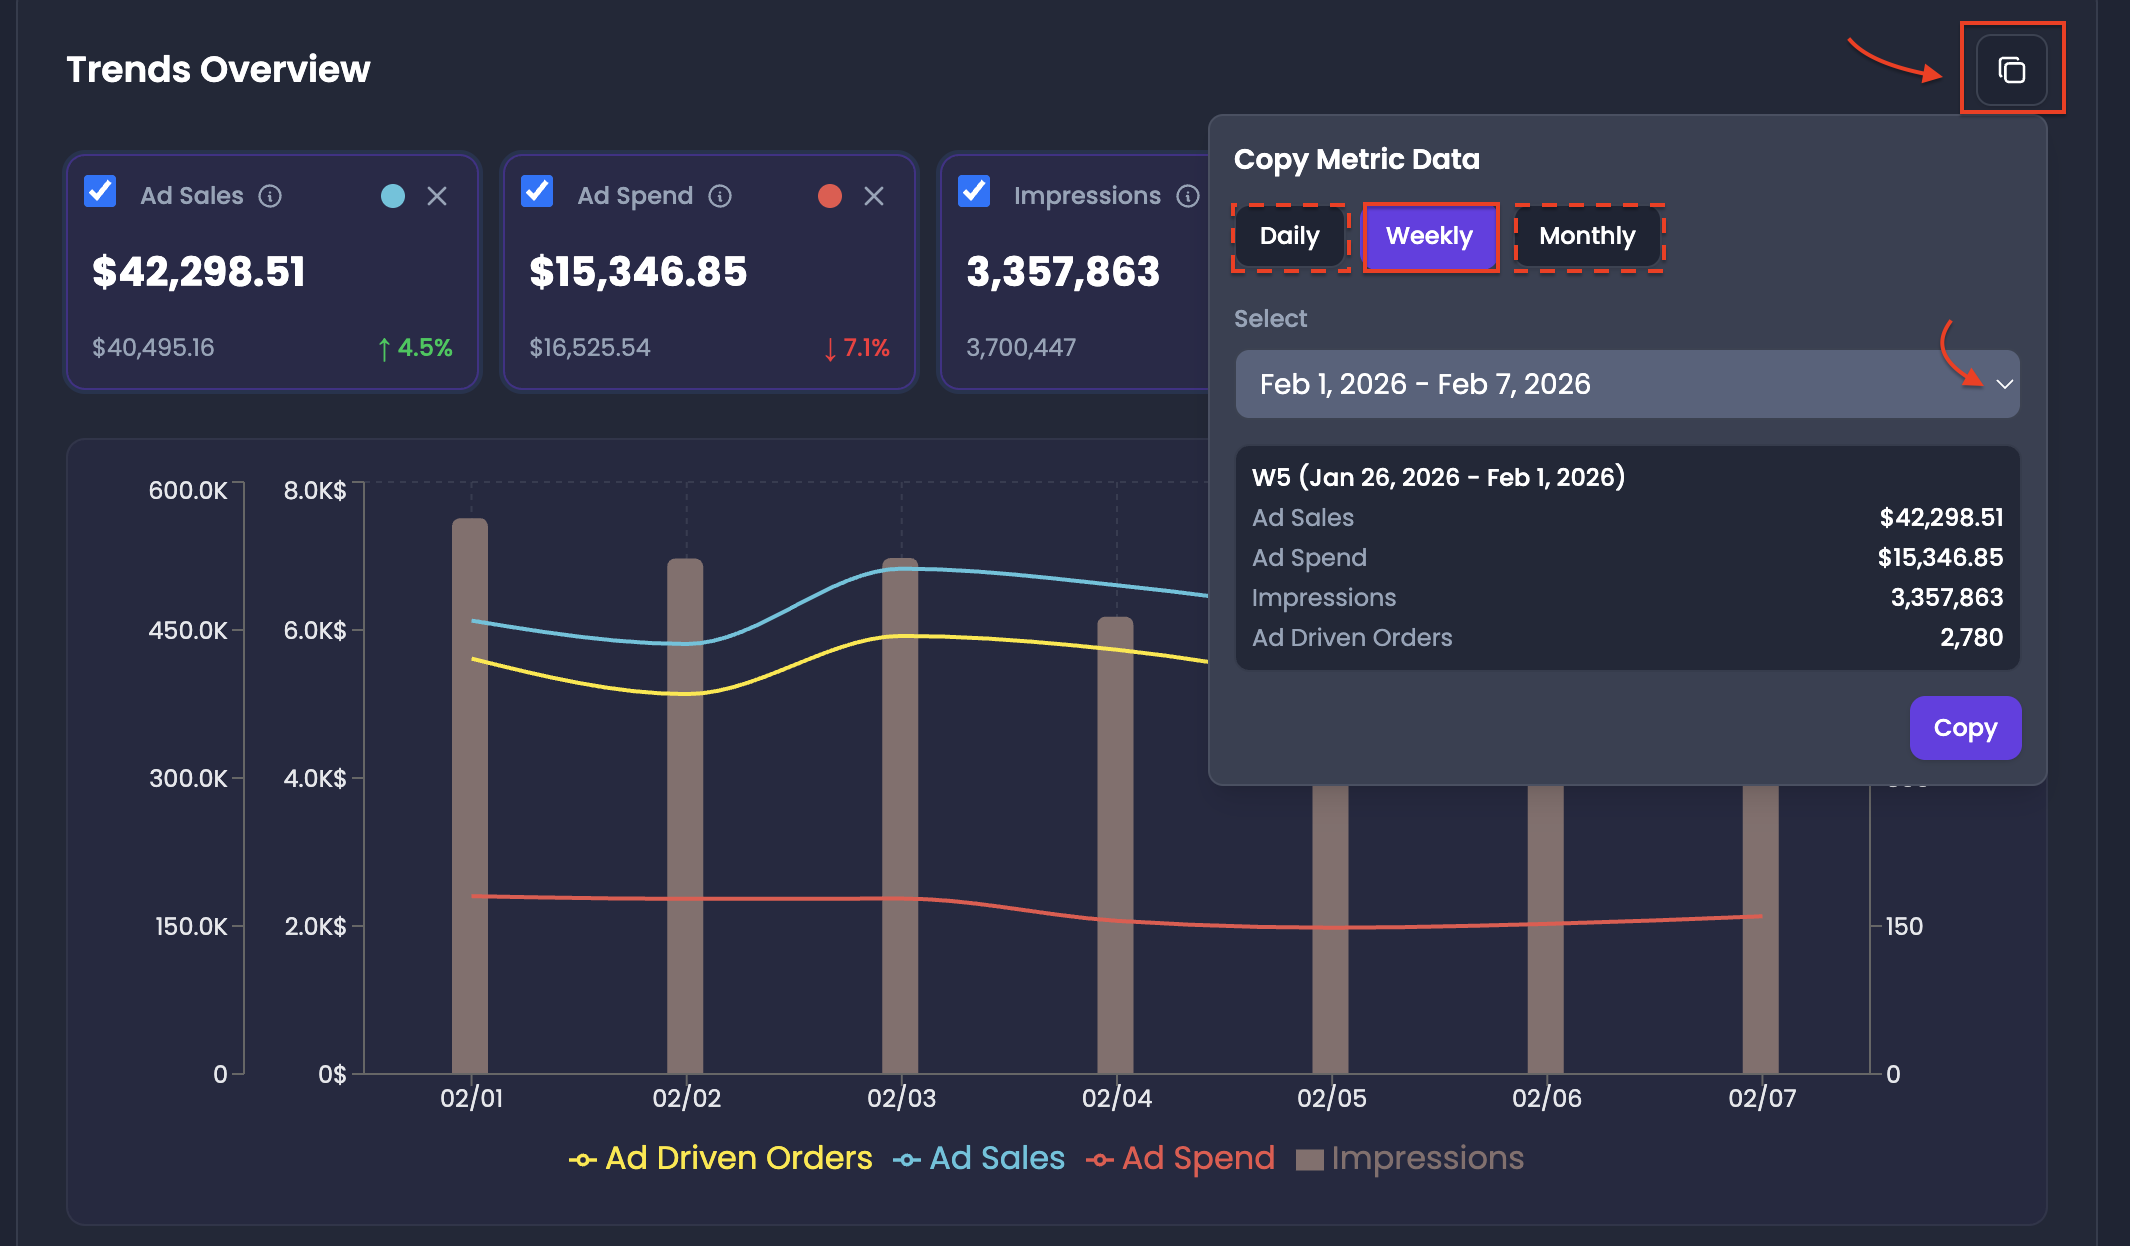Viewport: 2130px width, 1246px height.
Task: Click previous Impressions value 3,700,447
Action: pyautogui.click(x=1021, y=348)
